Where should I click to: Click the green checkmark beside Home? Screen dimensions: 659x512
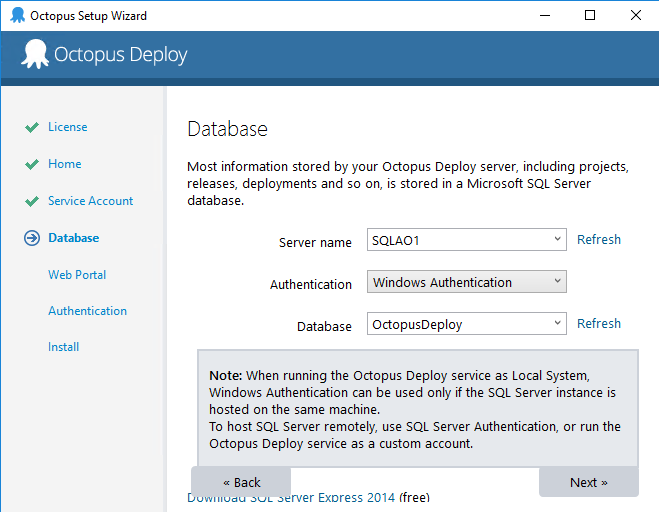click(x=32, y=164)
